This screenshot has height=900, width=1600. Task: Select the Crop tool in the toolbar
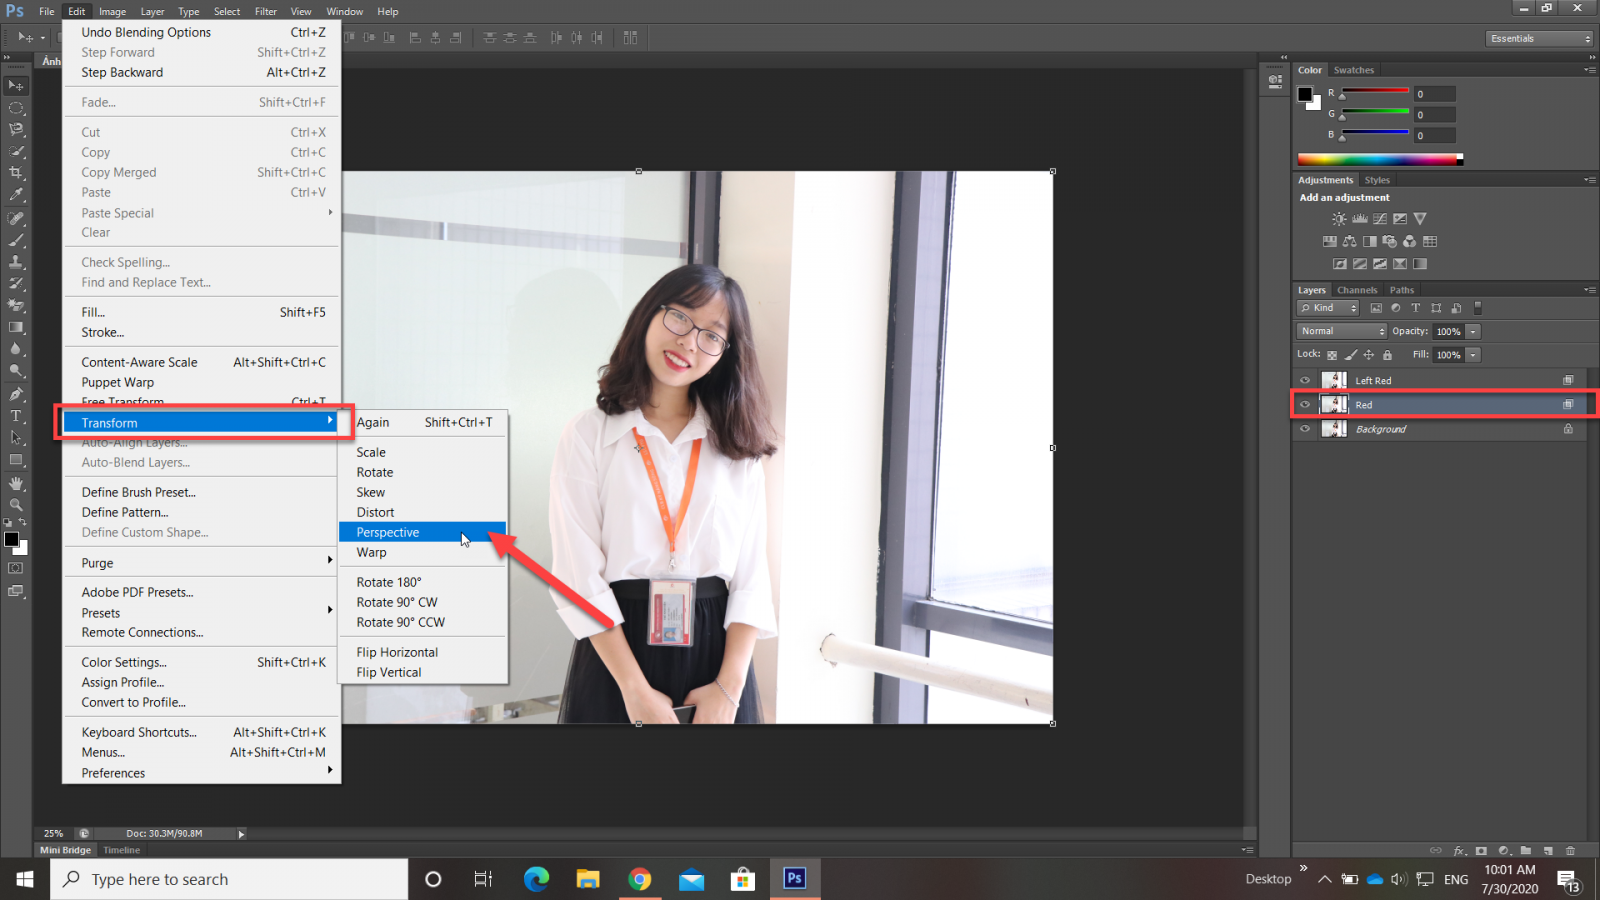(x=16, y=173)
